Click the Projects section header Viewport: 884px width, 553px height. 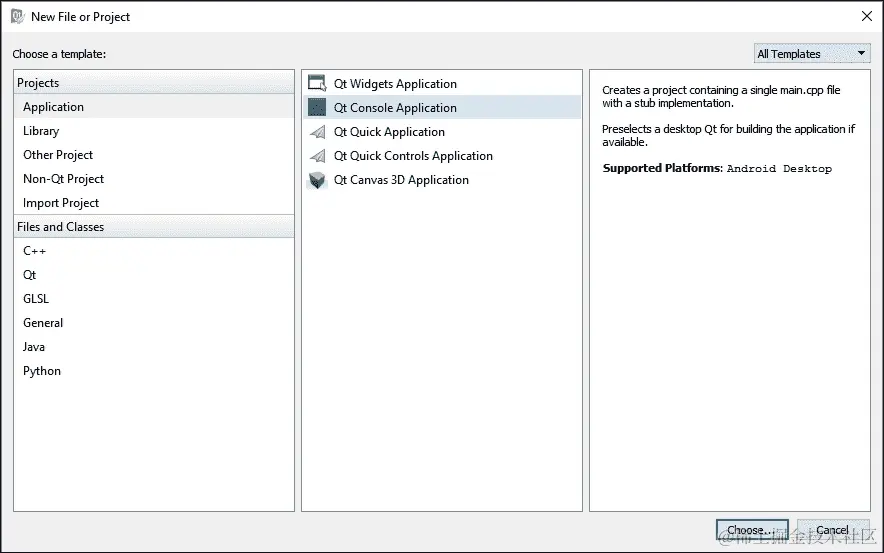tap(154, 82)
